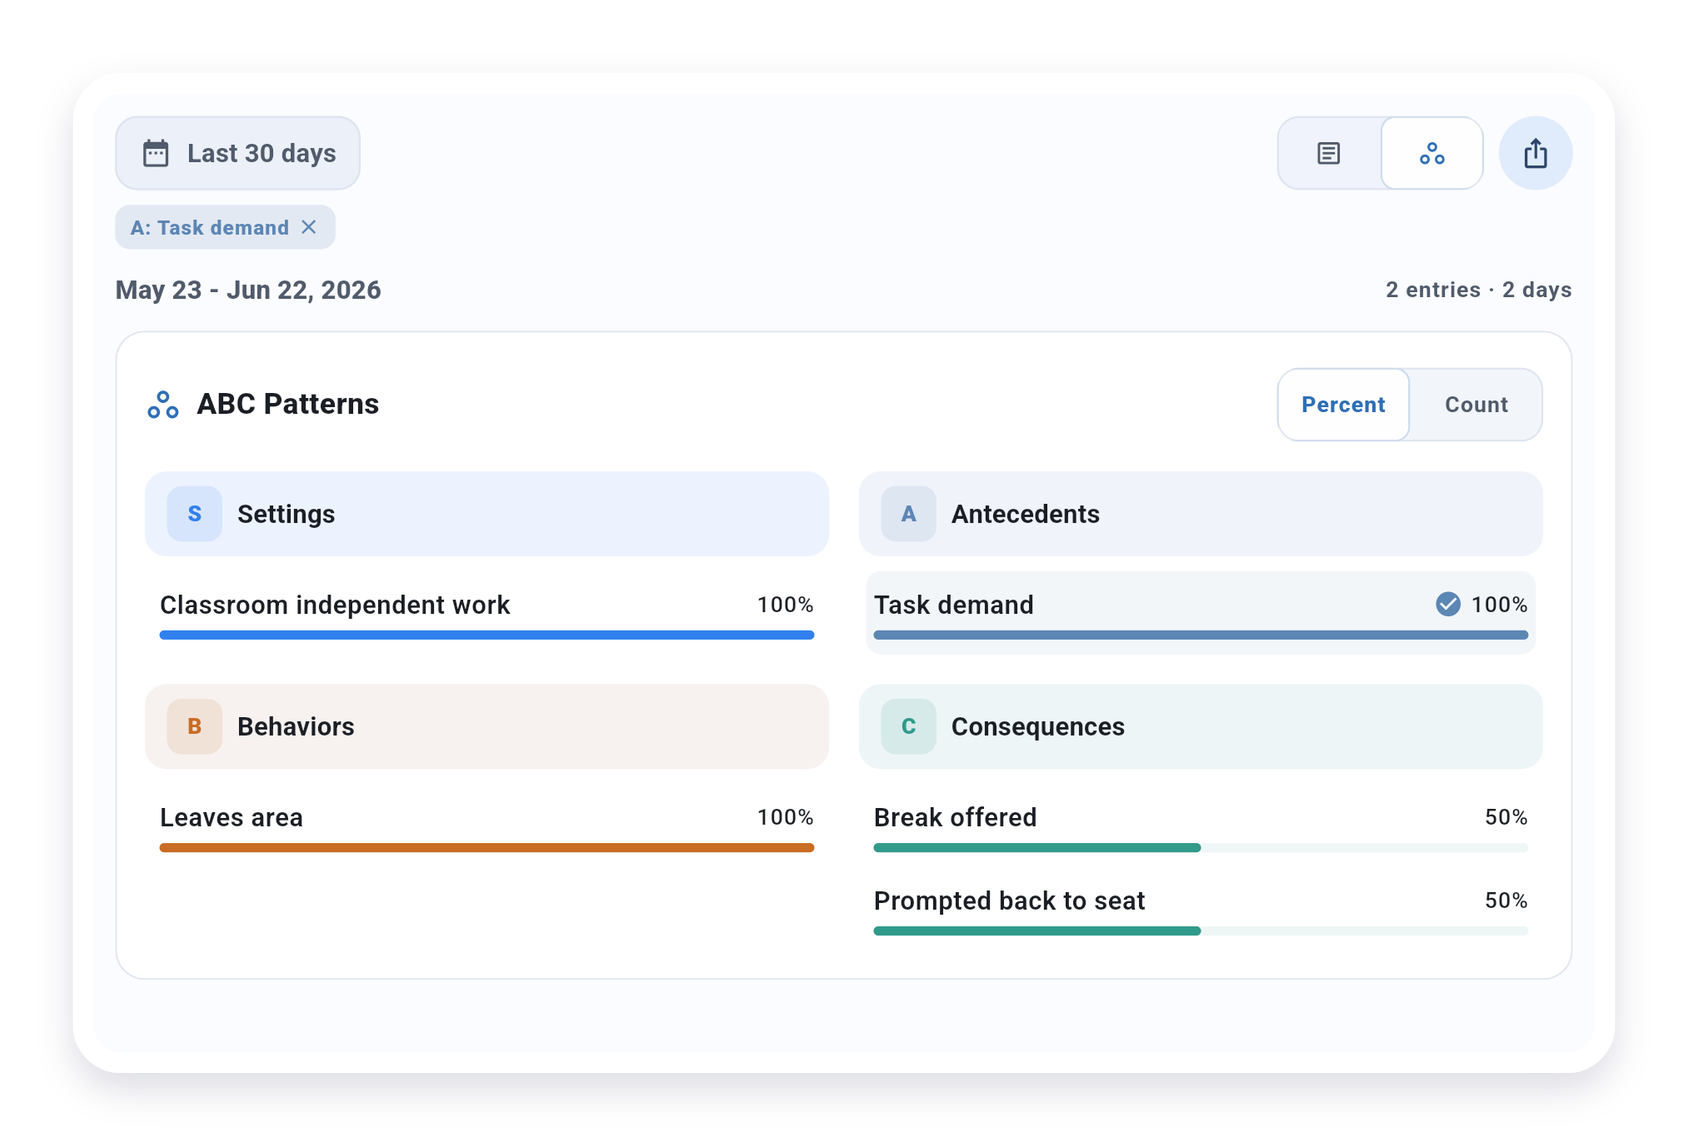1688x1146 pixels.
Task: Click the calendar icon in date filter
Action: pos(156,153)
